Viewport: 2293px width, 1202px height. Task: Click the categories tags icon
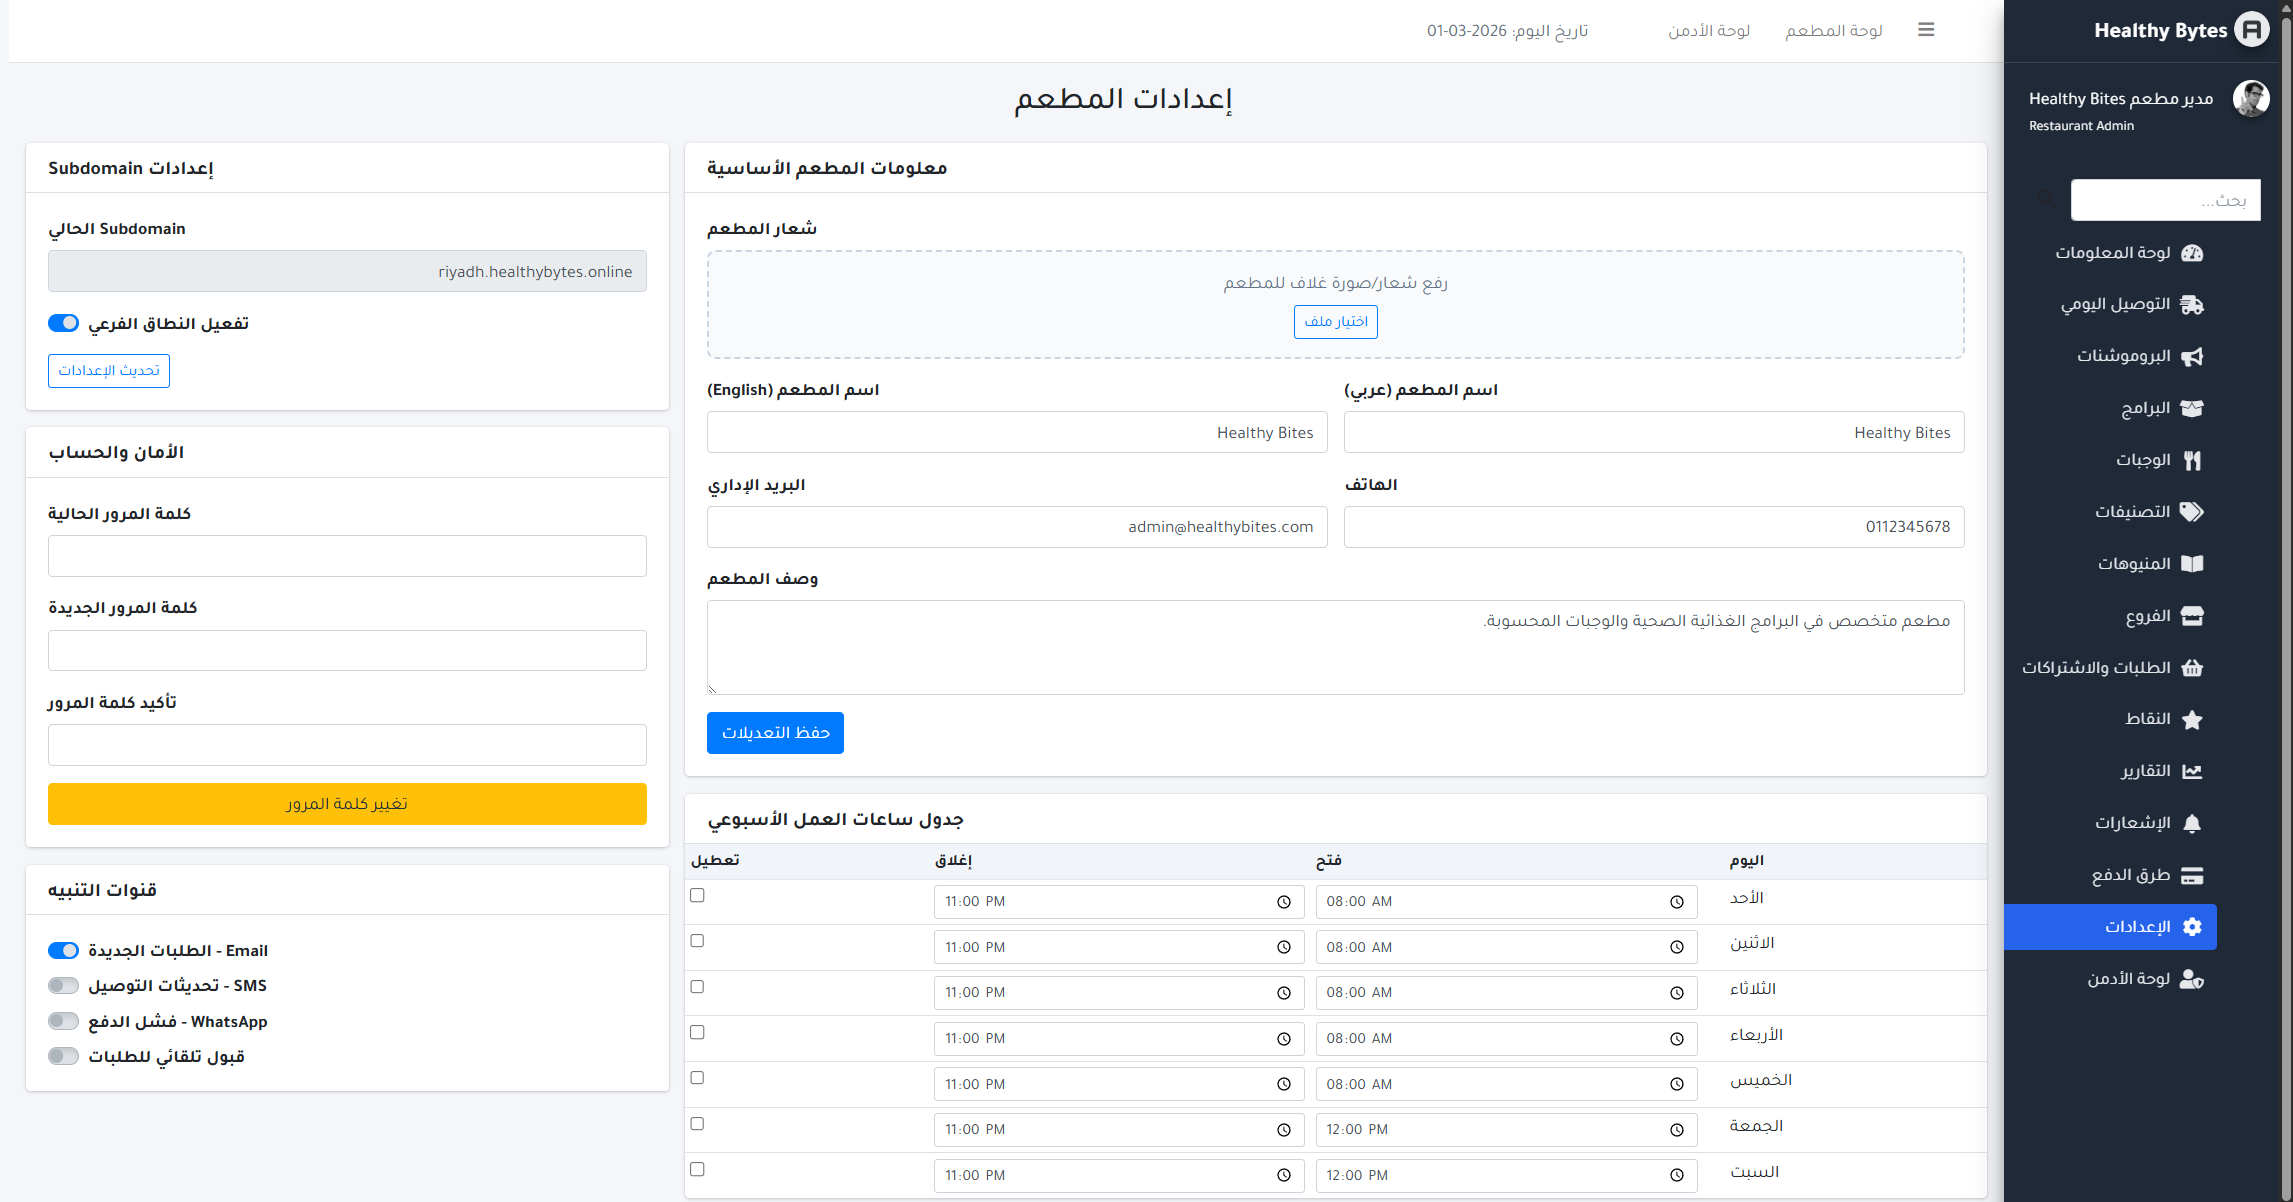pos(2191,512)
